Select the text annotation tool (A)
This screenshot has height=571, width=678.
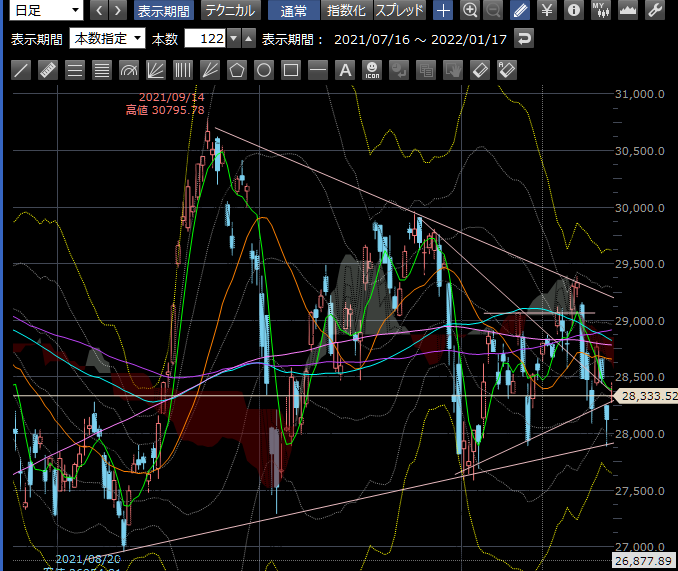345,70
